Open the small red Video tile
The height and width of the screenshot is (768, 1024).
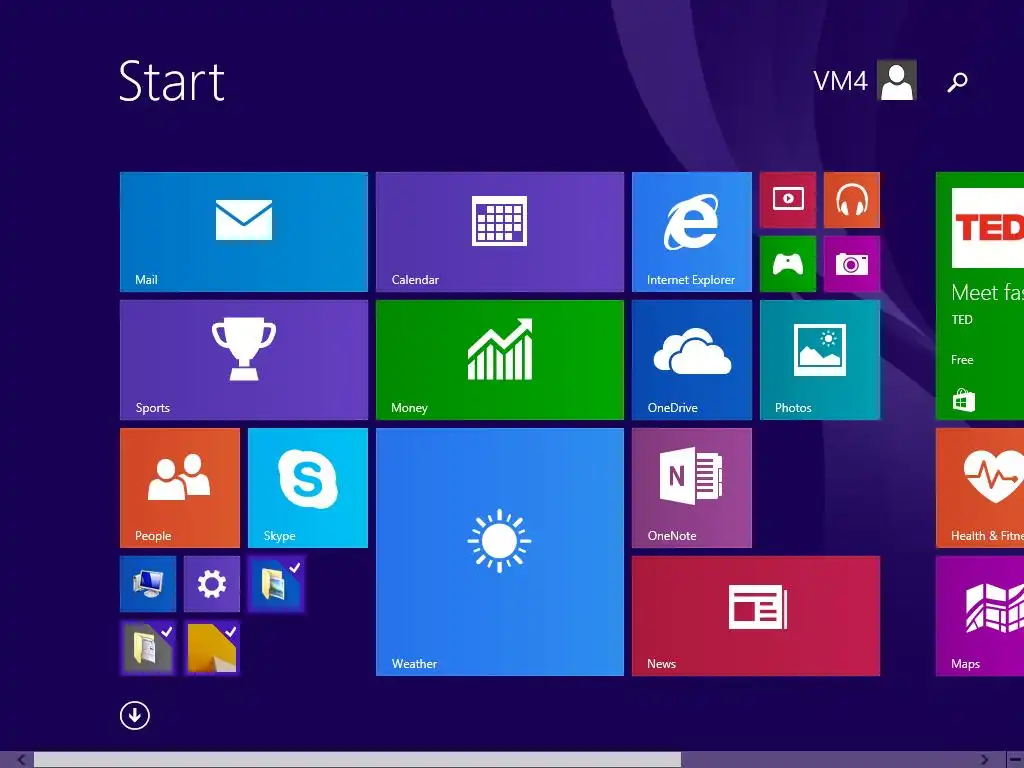coord(788,200)
